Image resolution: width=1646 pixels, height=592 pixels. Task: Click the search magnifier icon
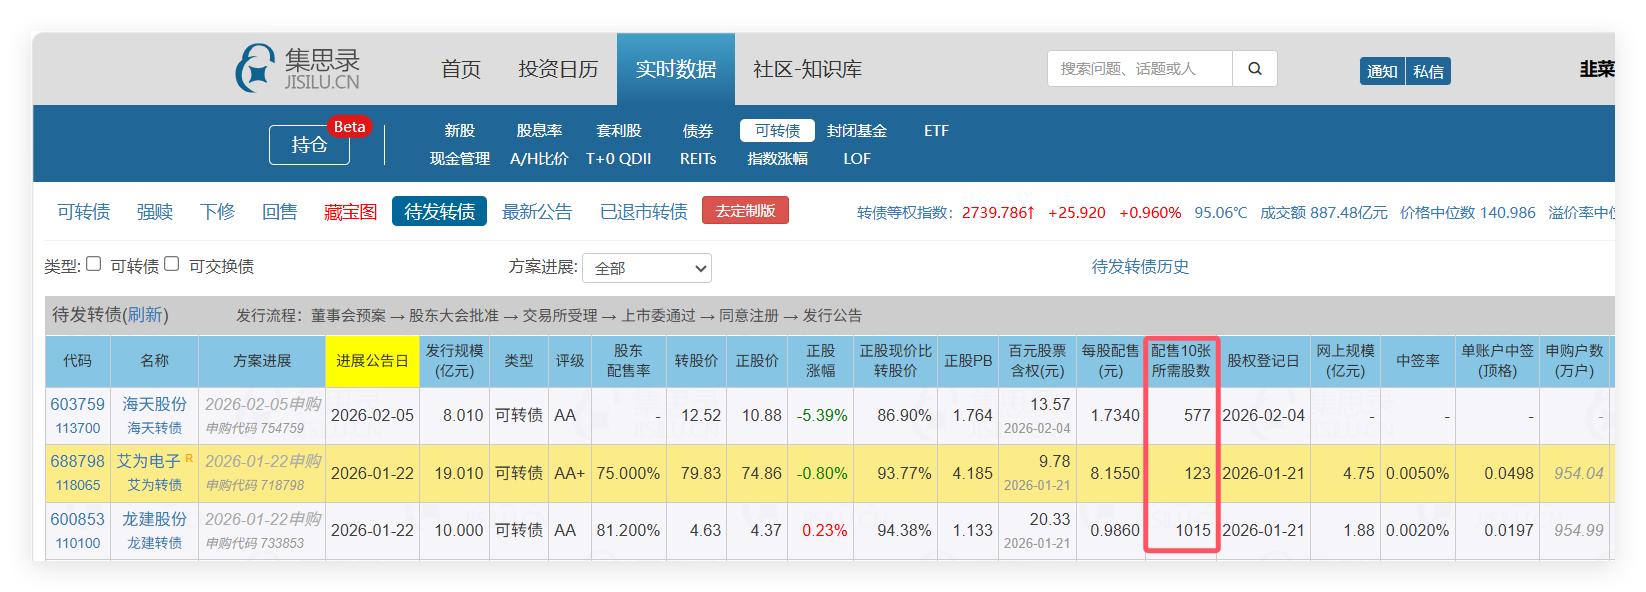[x=1254, y=69]
